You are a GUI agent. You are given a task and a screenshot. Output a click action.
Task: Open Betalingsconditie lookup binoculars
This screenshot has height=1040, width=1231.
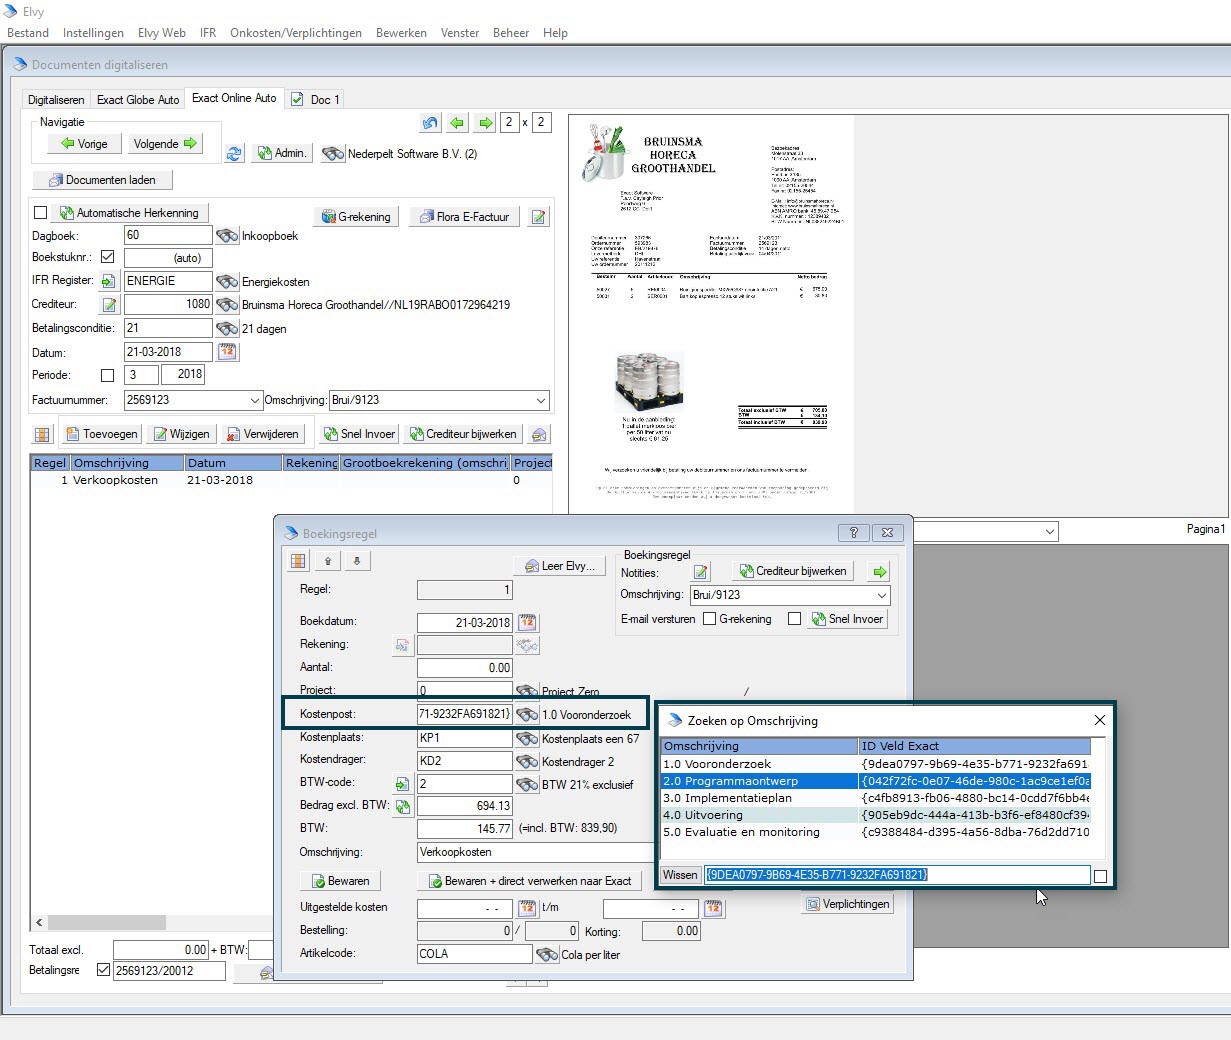tap(227, 328)
